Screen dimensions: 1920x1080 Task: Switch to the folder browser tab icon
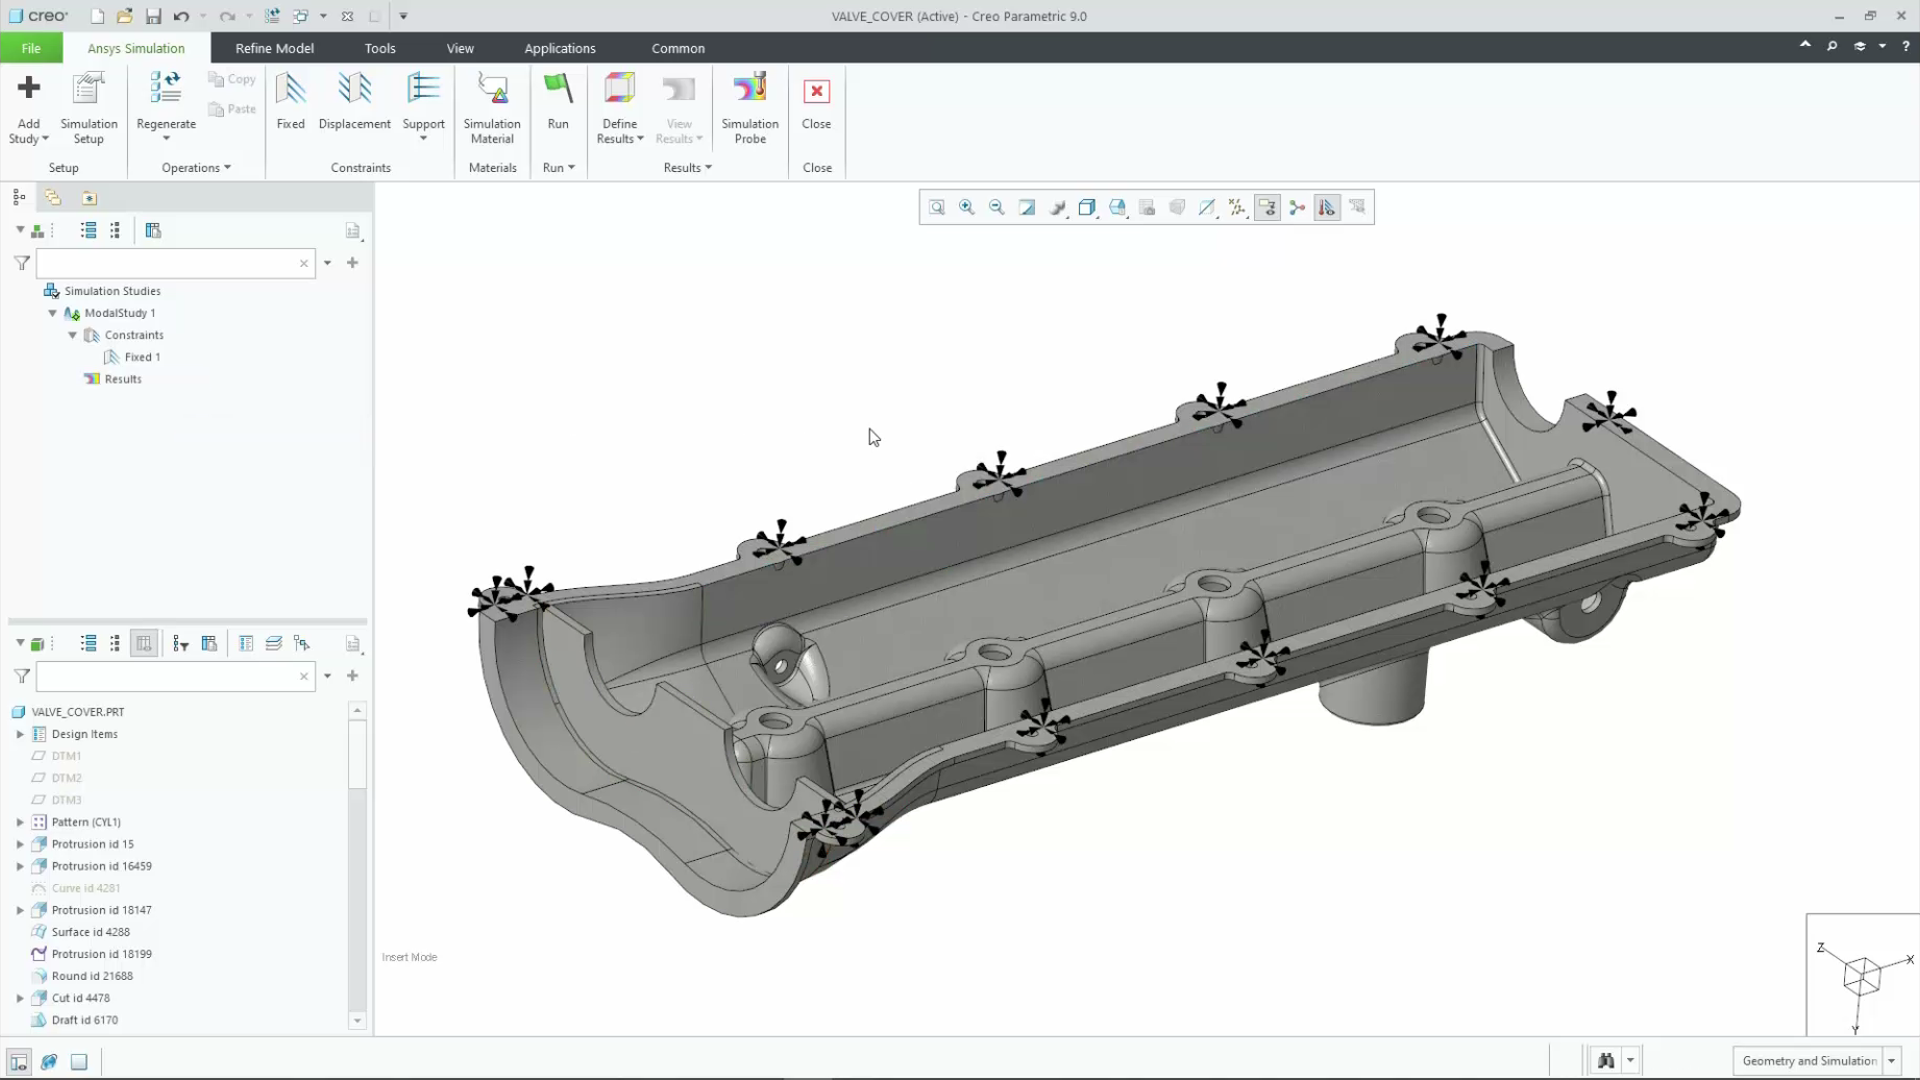click(x=53, y=197)
